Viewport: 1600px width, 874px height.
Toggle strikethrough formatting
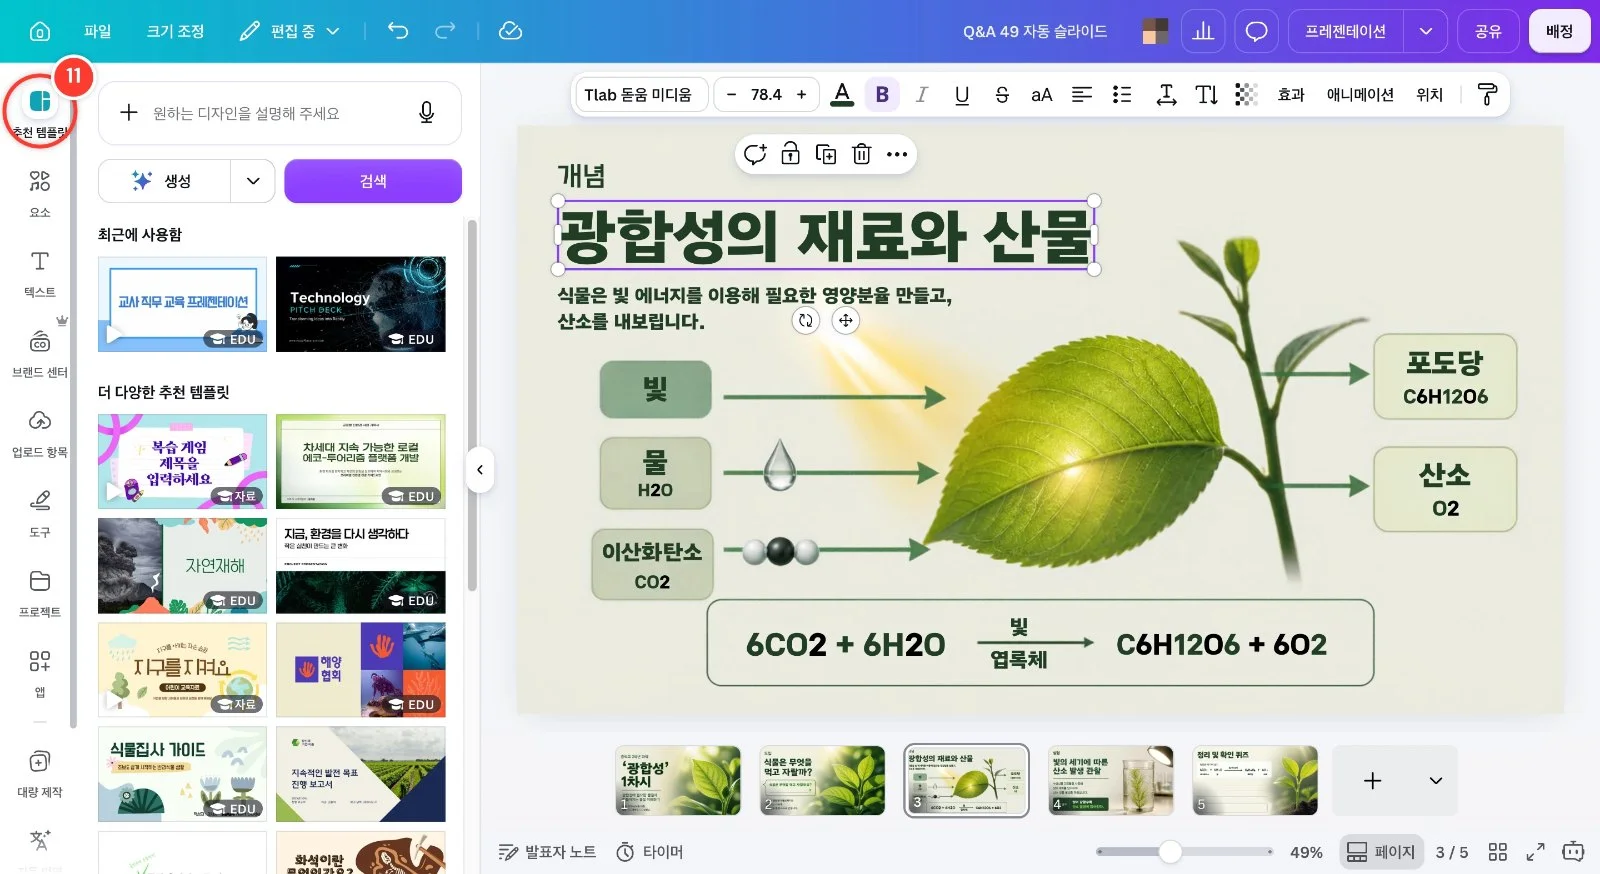pos(1002,94)
